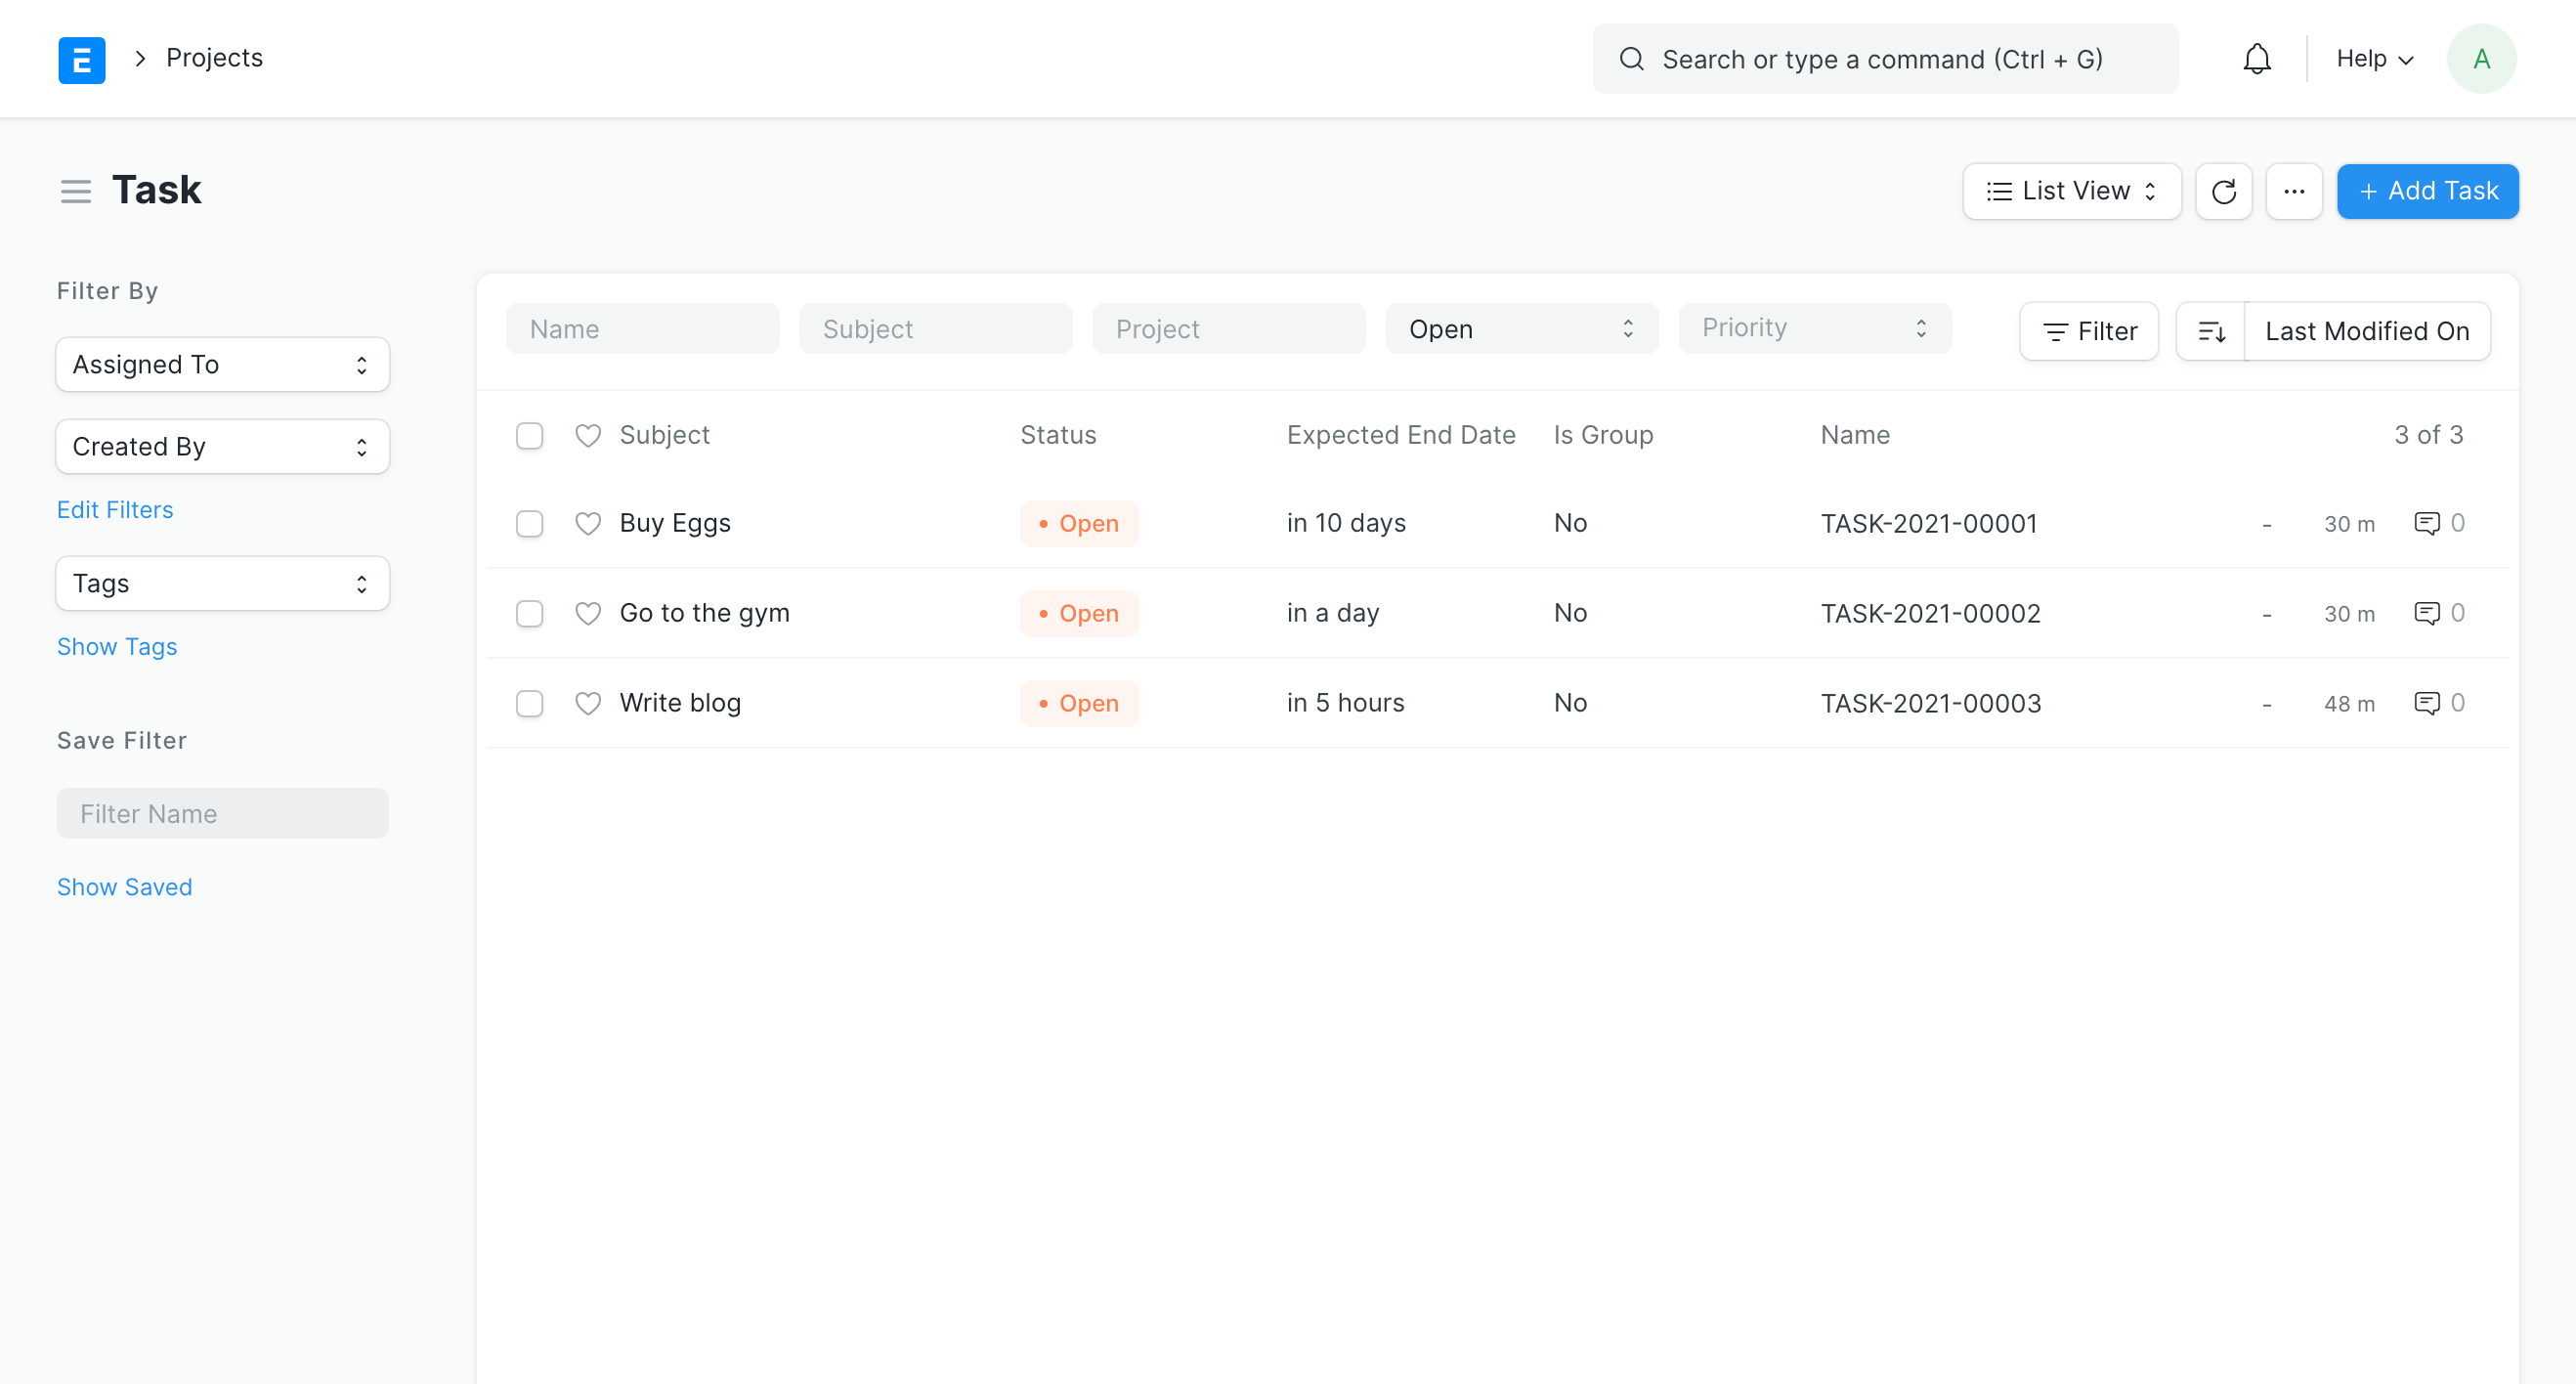Toggle the checkbox for Buy Eggs task
This screenshot has height=1384, width=2576.
[x=532, y=523]
